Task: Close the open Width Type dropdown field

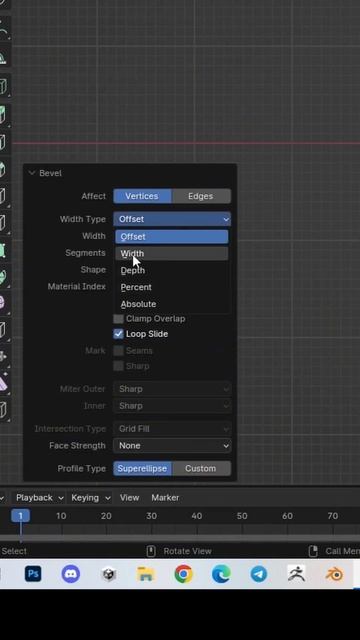Action: coord(172,219)
